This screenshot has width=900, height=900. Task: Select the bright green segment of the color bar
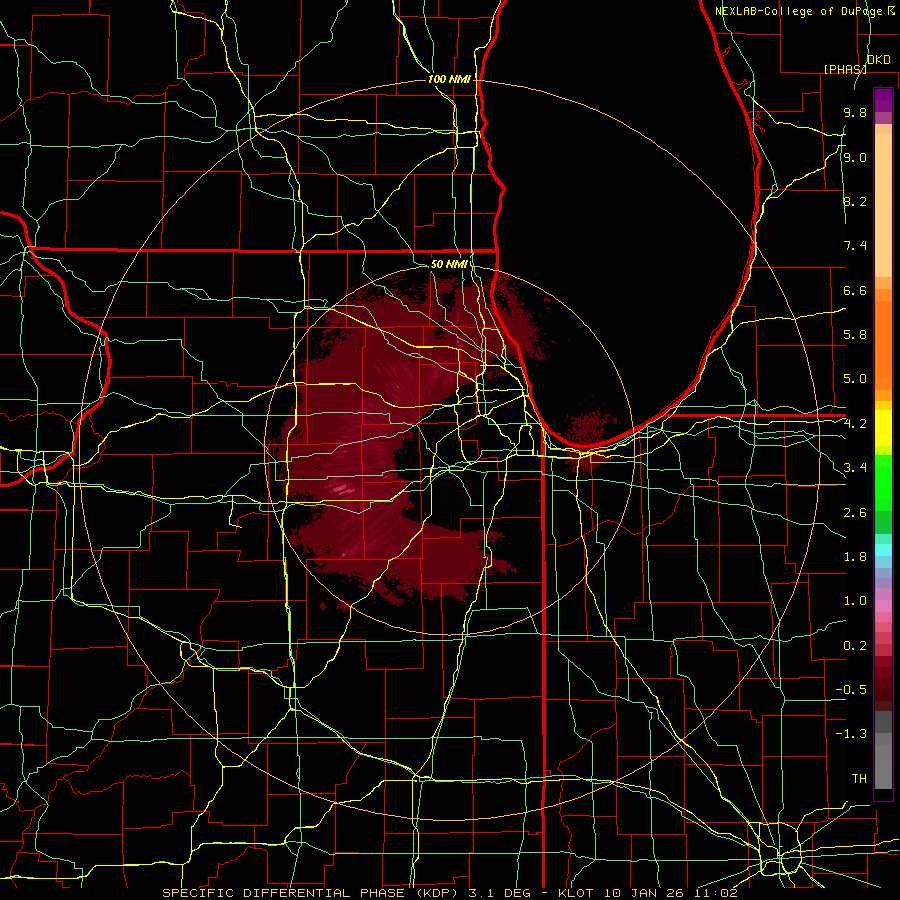883,483
